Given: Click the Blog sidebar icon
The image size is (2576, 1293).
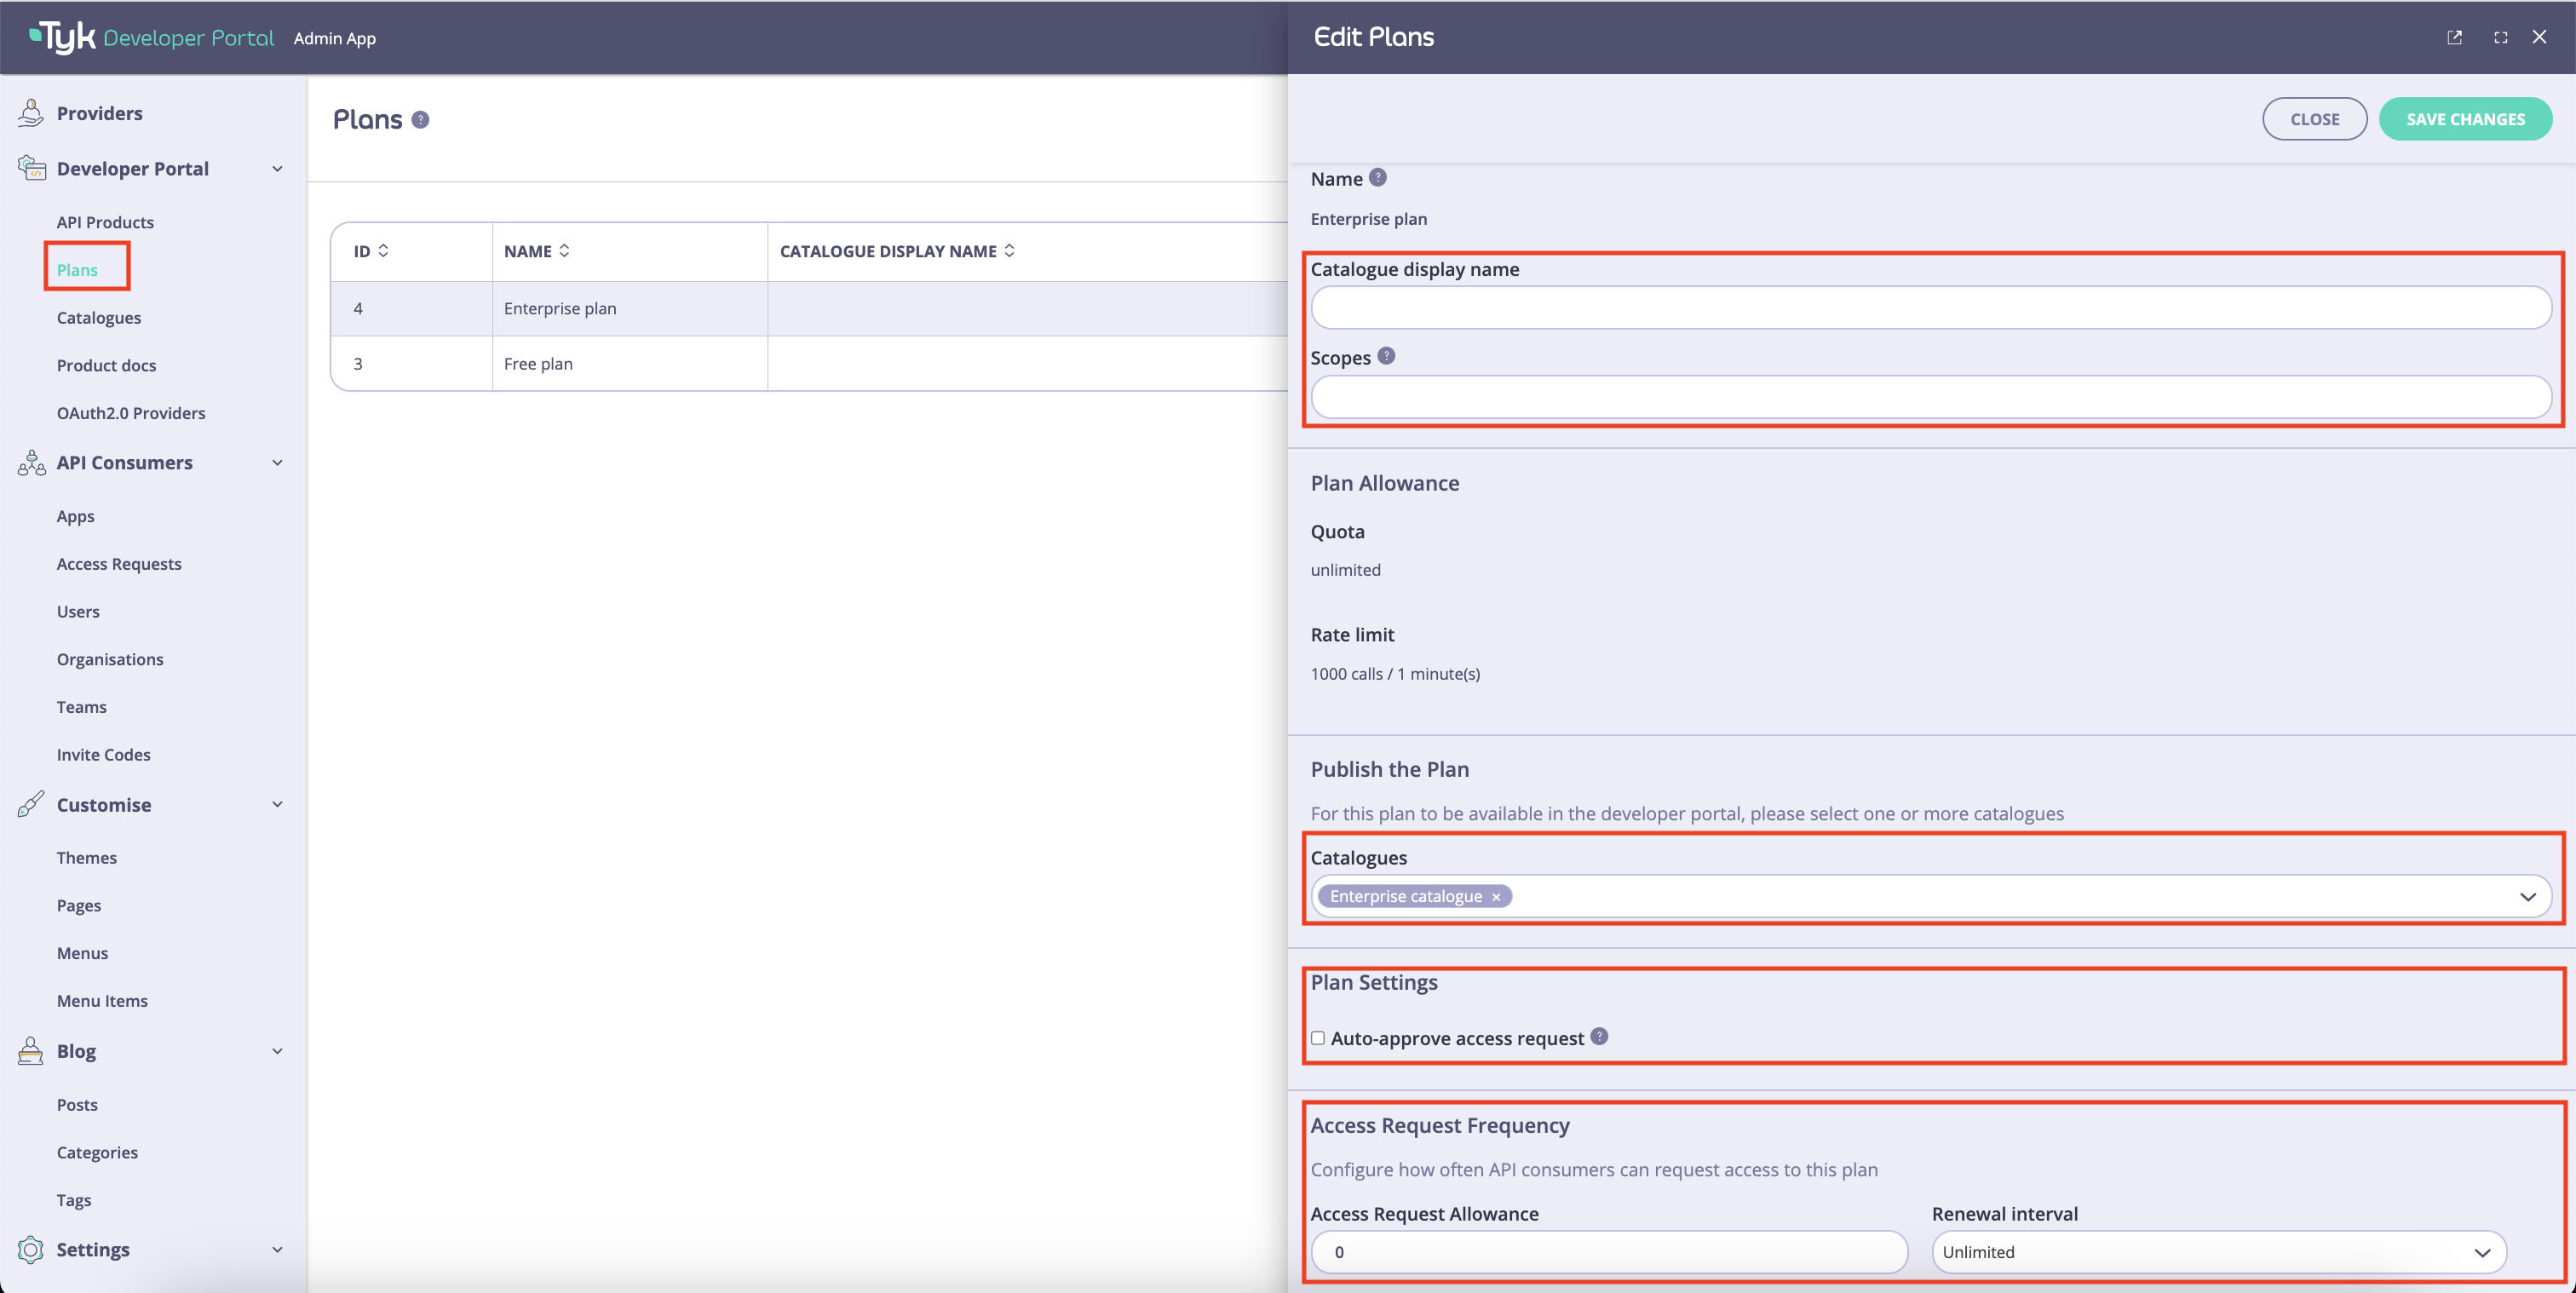Looking at the screenshot, I should point(30,1051).
